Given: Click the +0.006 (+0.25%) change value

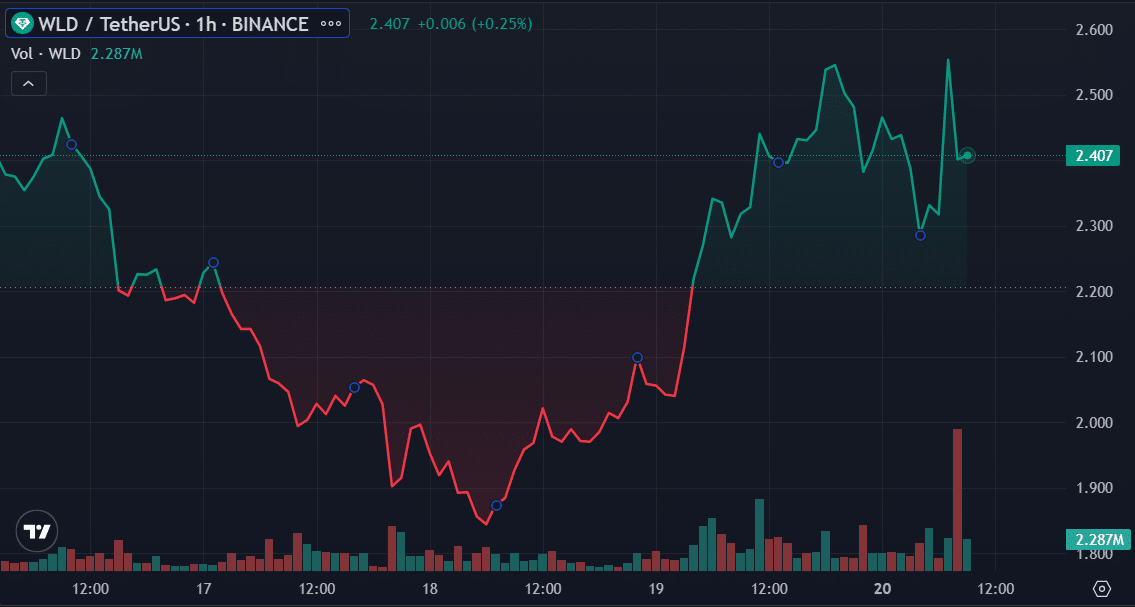Looking at the screenshot, I should point(475,24).
